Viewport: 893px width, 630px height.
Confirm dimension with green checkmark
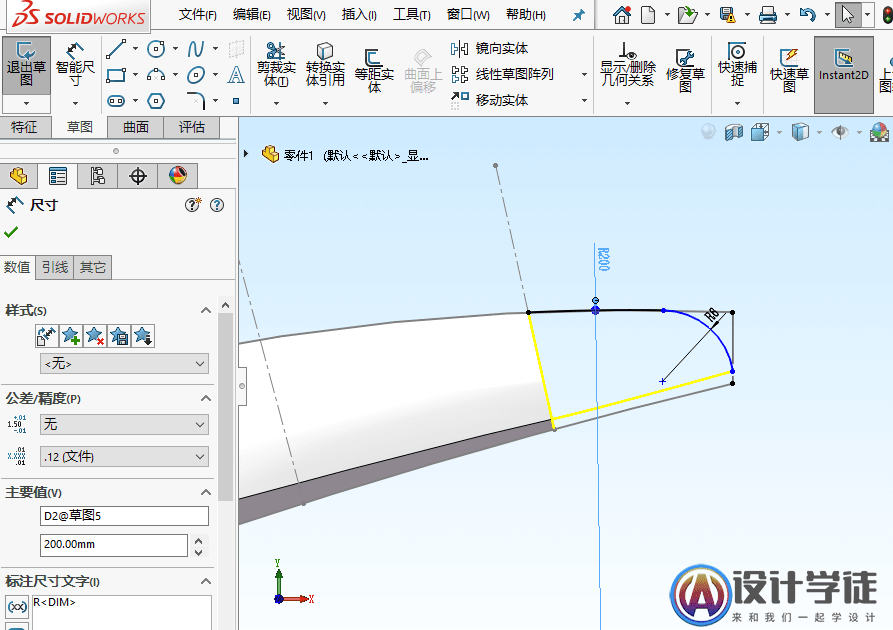pyautogui.click(x=11, y=232)
